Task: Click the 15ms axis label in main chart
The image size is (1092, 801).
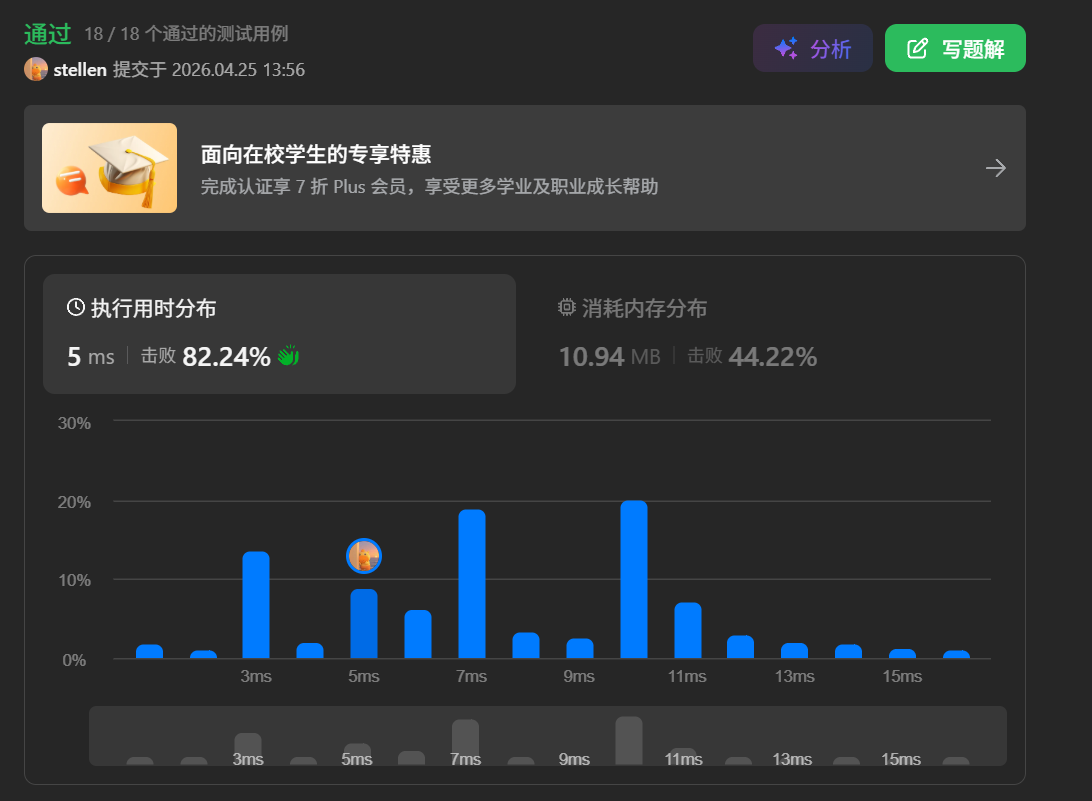Action: (902, 676)
